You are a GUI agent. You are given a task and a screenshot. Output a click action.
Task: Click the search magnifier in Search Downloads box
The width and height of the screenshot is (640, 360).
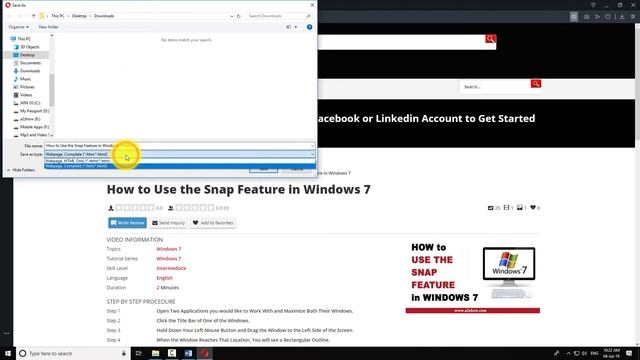click(x=309, y=16)
